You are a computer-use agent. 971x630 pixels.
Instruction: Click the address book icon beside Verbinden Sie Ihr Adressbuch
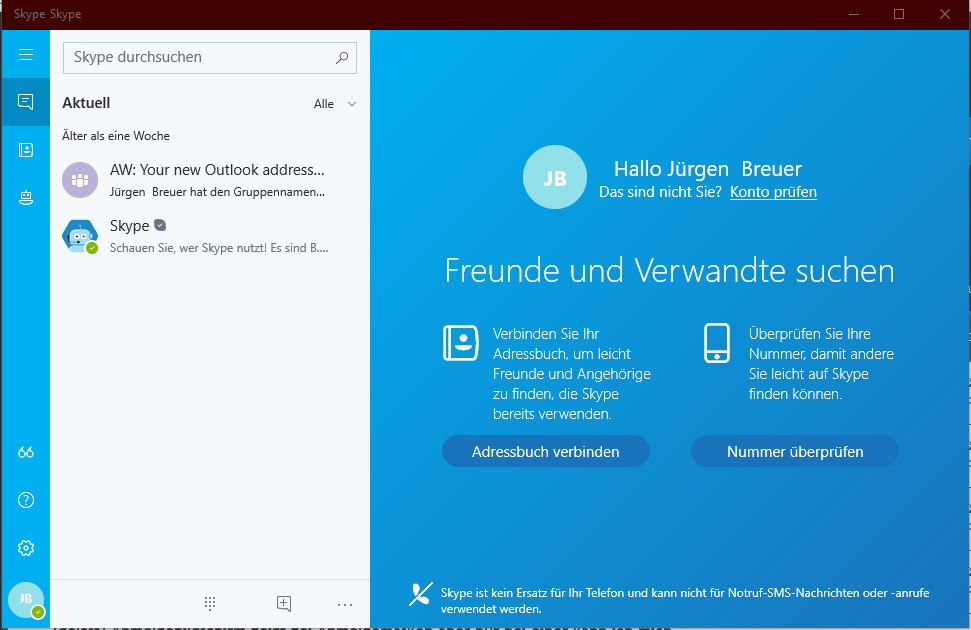point(461,343)
